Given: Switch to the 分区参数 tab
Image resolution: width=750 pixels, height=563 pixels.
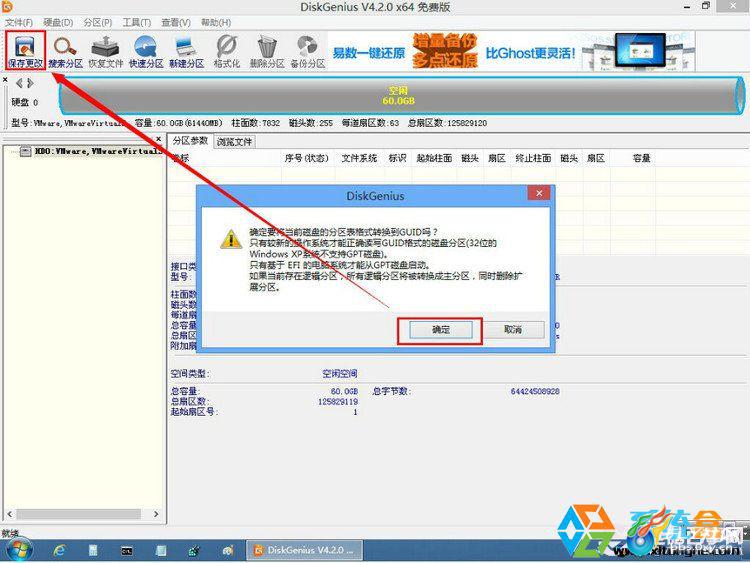Looking at the screenshot, I should pyautogui.click(x=190, y=141).
